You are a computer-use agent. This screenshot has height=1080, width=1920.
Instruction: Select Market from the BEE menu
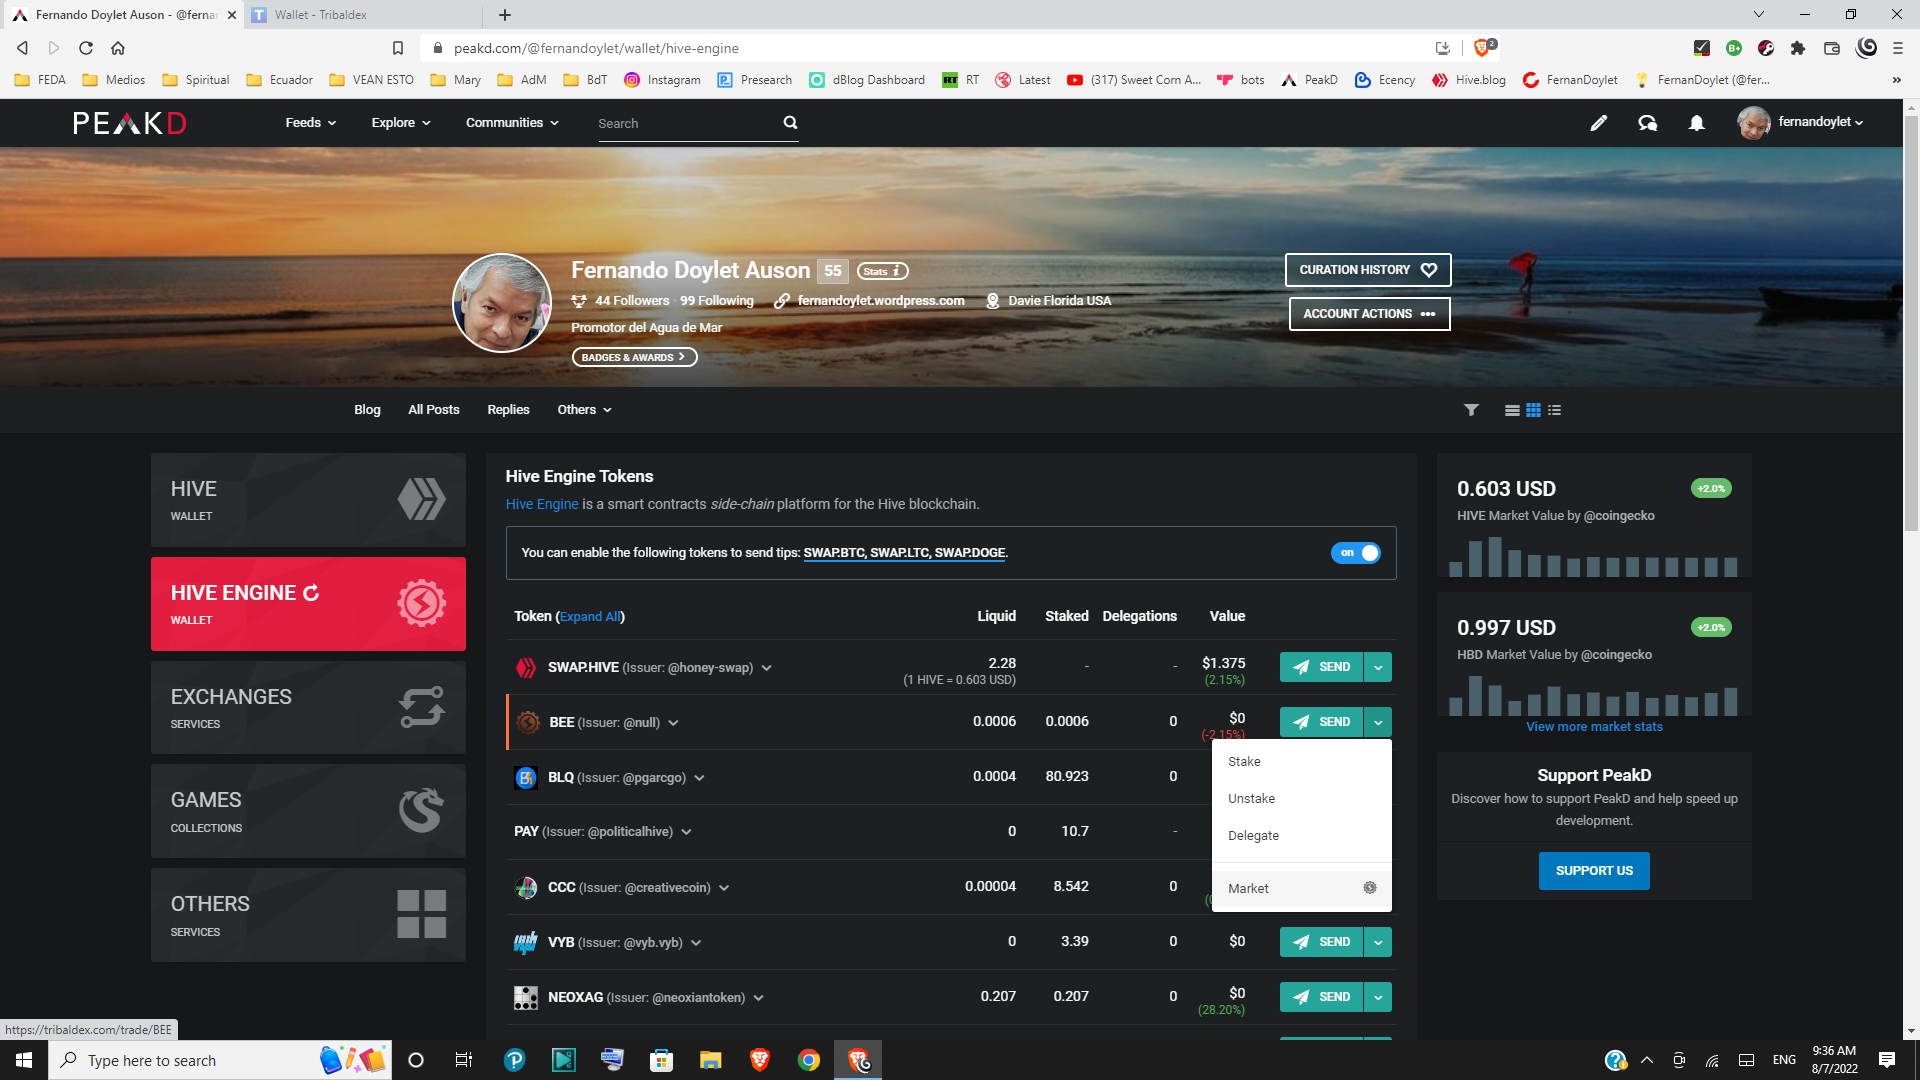click(x=1302, y=888)
